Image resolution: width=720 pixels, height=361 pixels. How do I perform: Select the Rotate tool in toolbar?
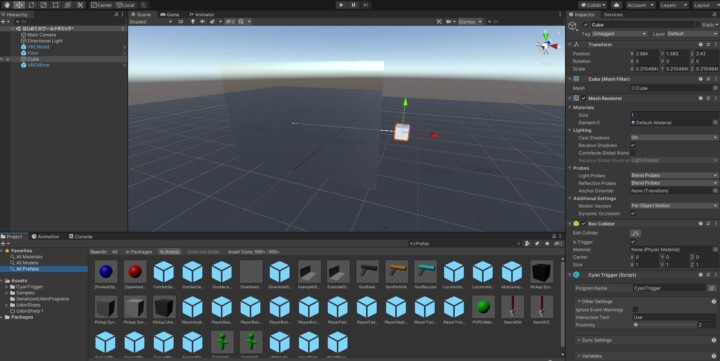[x=31, y=5]
